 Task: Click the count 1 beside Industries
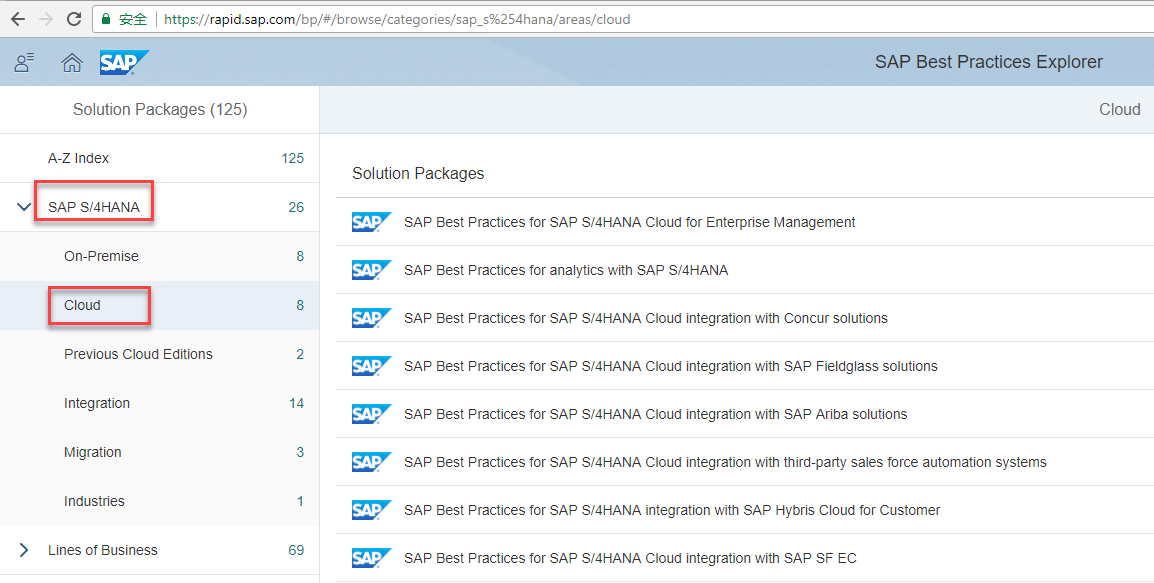[300, 501]
